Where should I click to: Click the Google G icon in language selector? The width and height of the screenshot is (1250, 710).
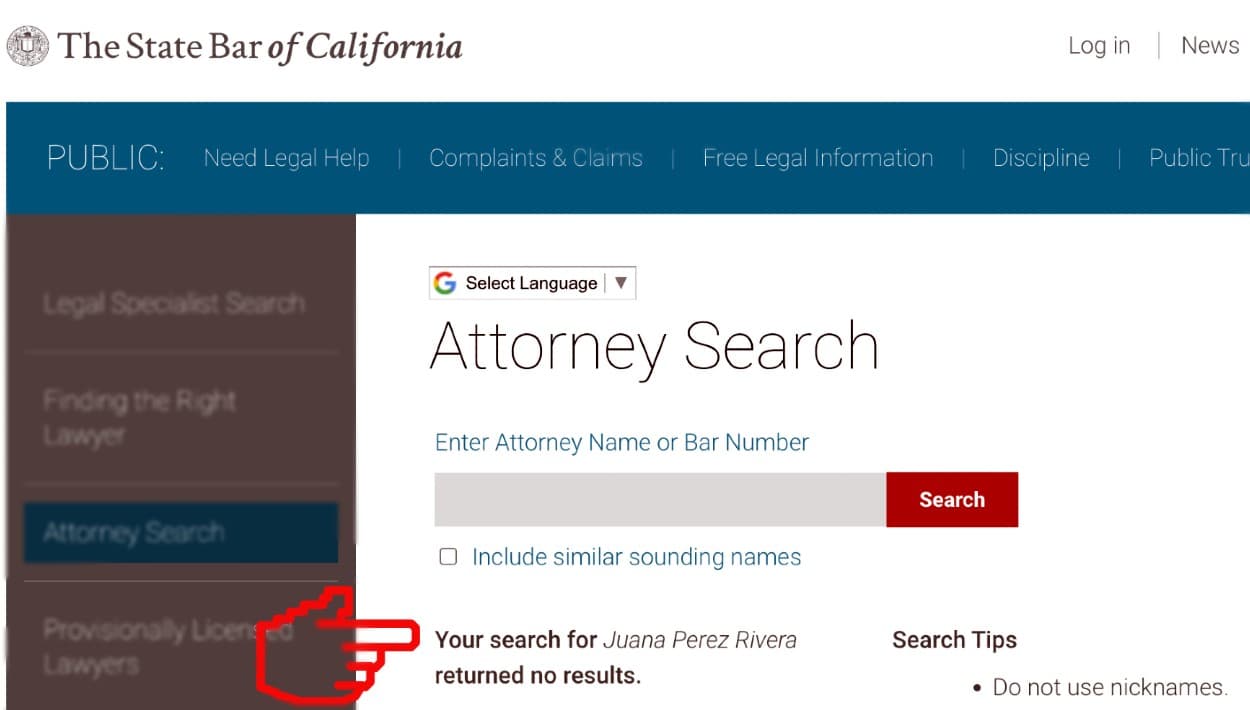click(x=445, y=283)
